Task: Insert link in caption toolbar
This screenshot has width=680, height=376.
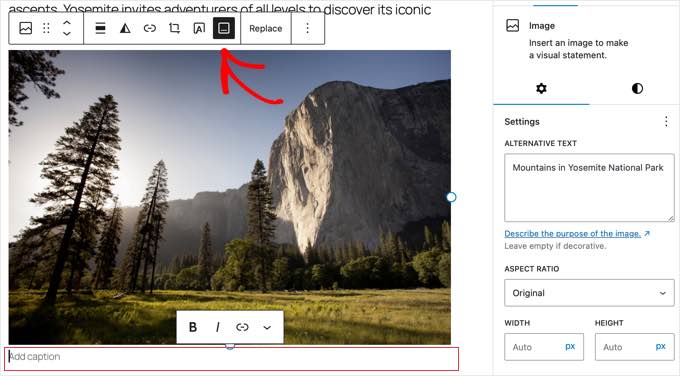Action: pos(242,327)
